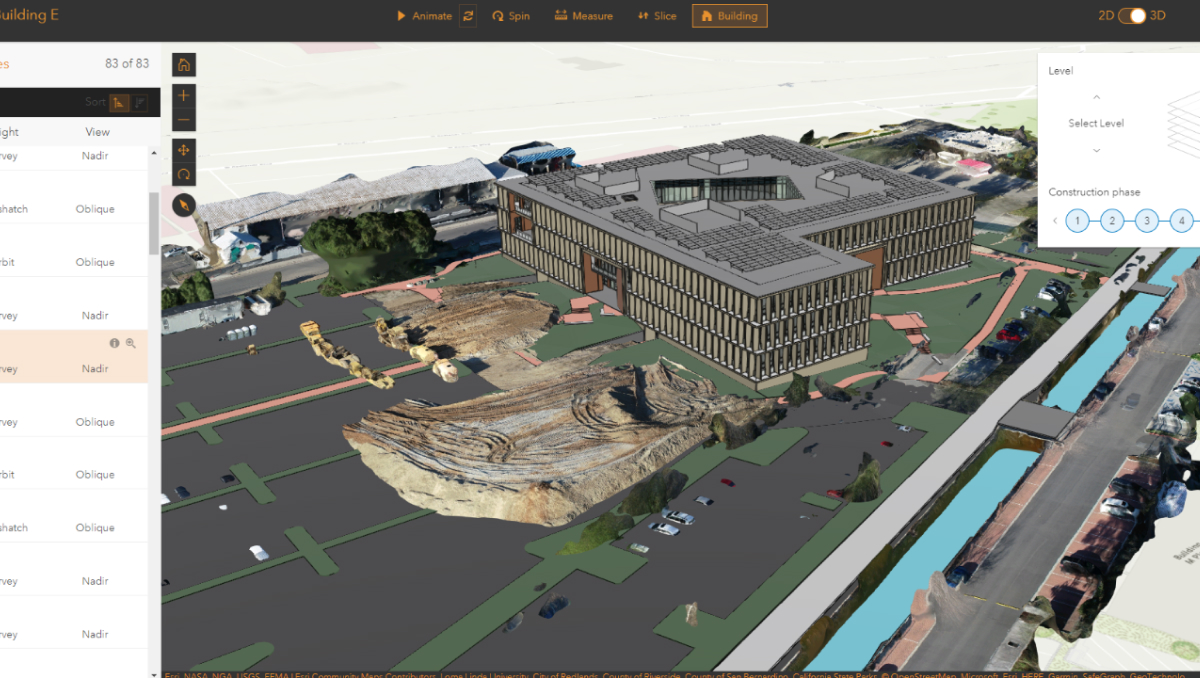Image resolution: width=1200 pixels, height=678 pixels.
Task: Select the first Nadir row in list
Action: coord(74,156)
